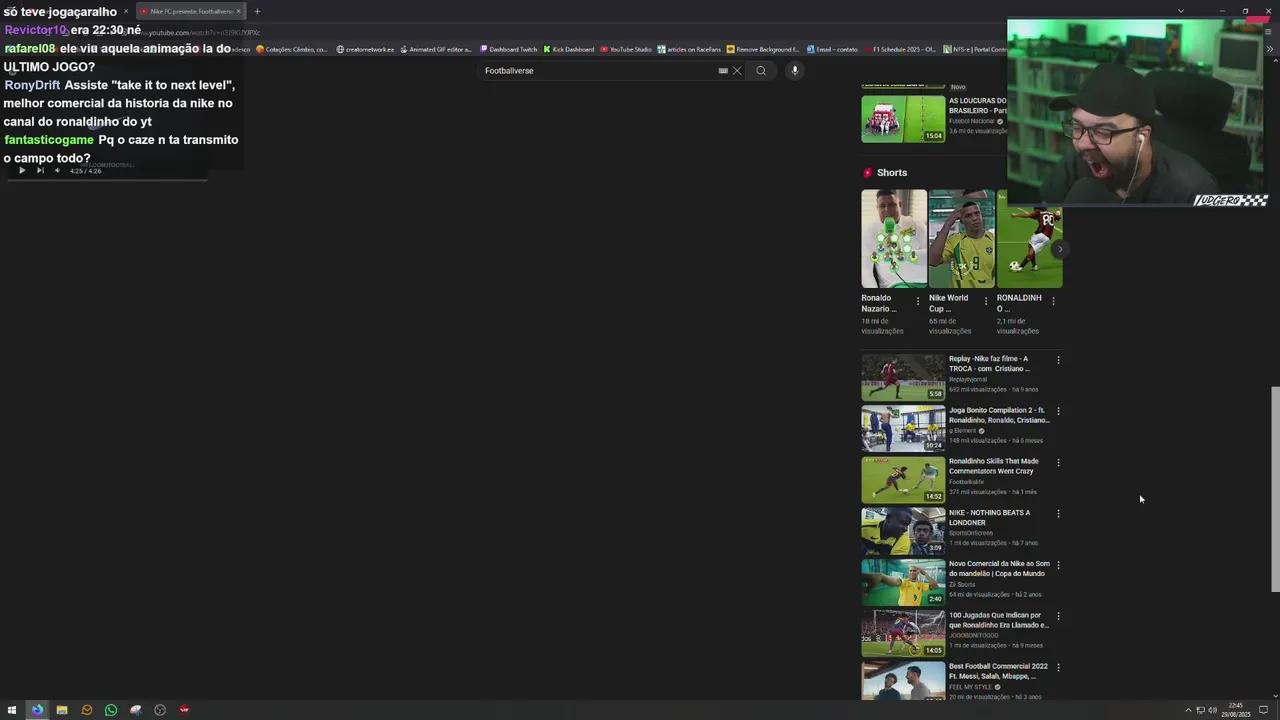
Task: Skip to next video button
Action: (40, 171)
